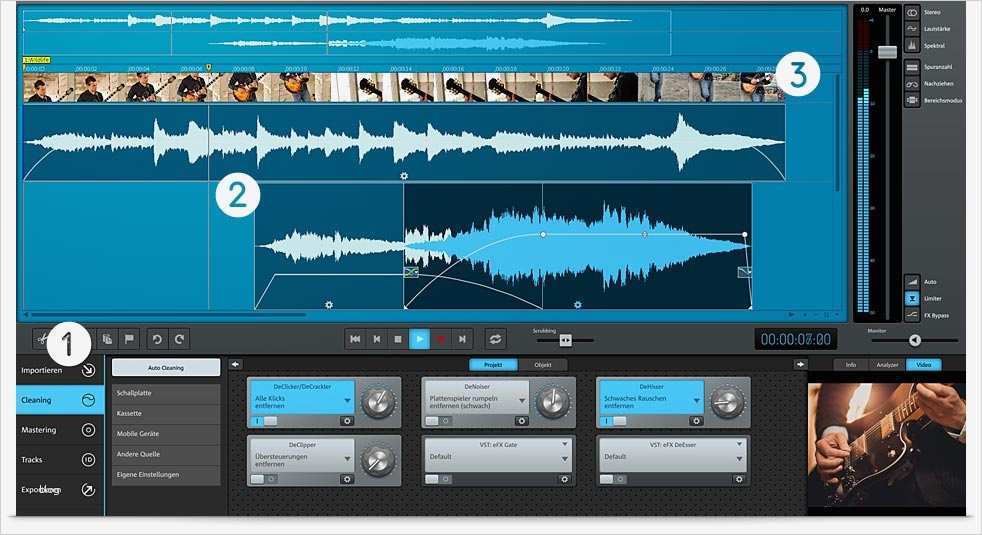Switch to the Objekt tab
The width and height of the screenshot is (982, 535).
pyautogui.click(x=543, y=365)
